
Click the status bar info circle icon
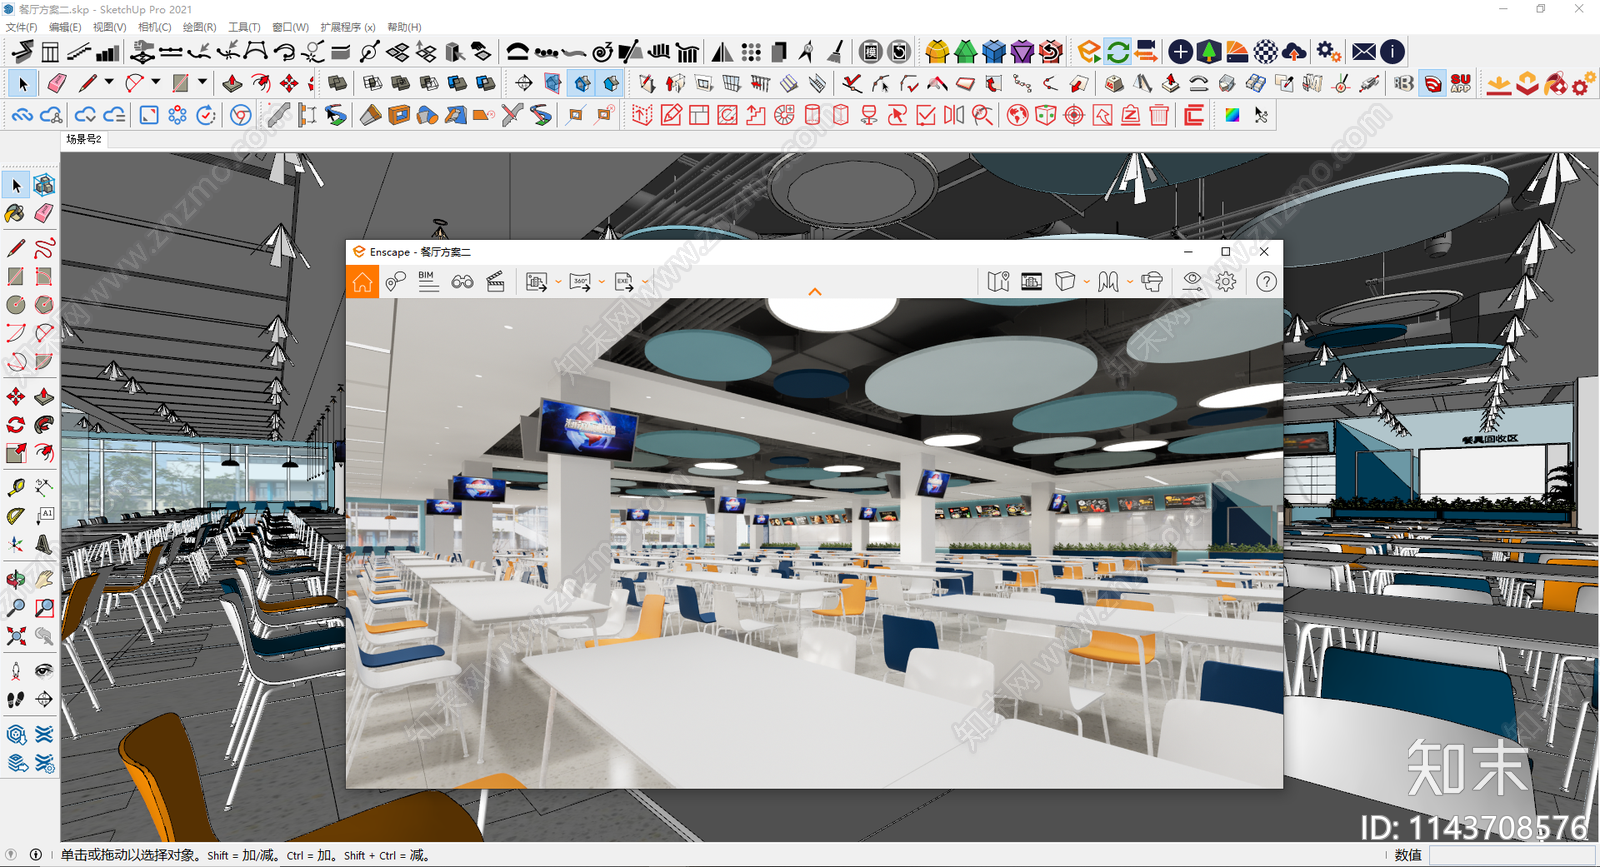coord(36,855)
